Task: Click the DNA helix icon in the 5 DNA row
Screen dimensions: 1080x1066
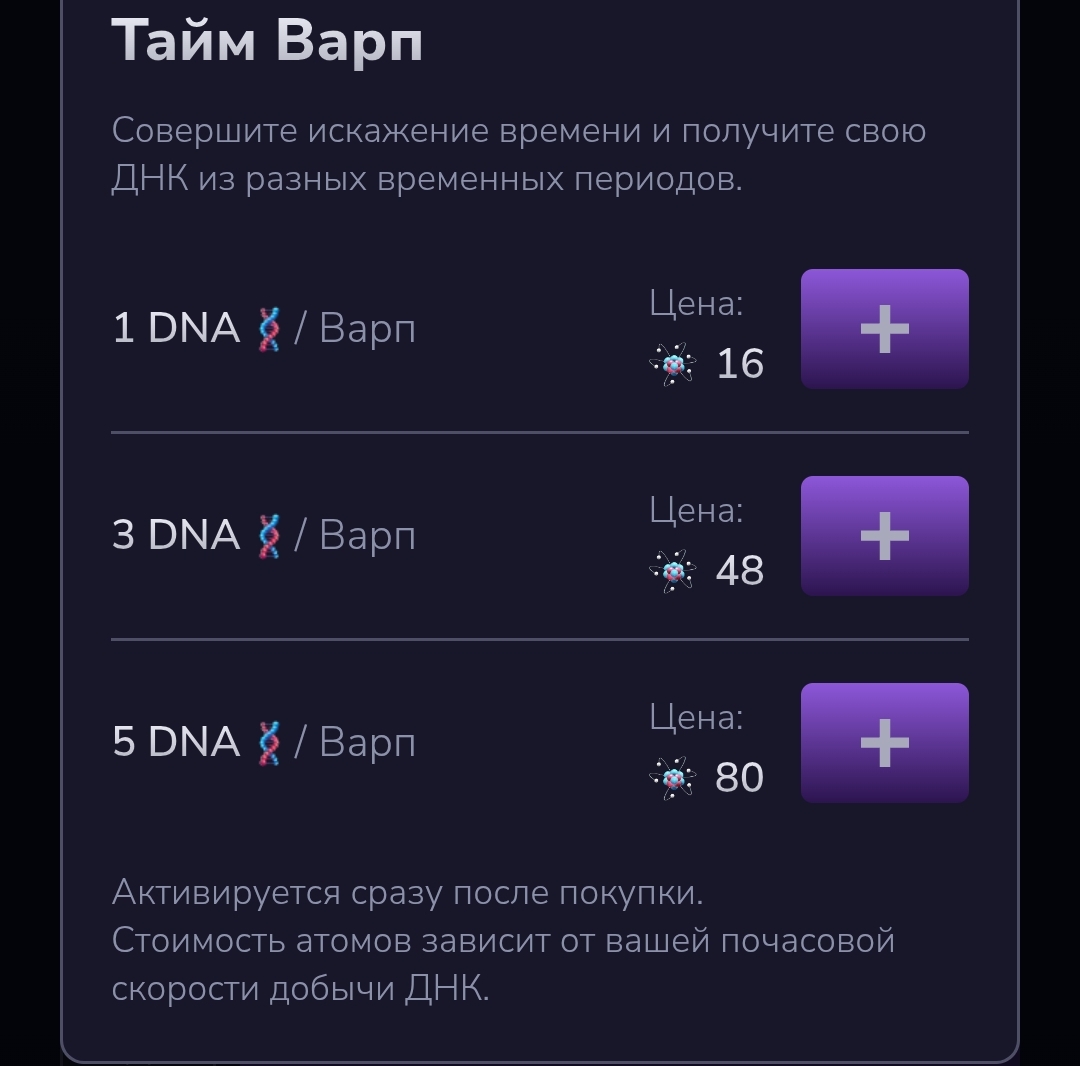Action: 268,743
